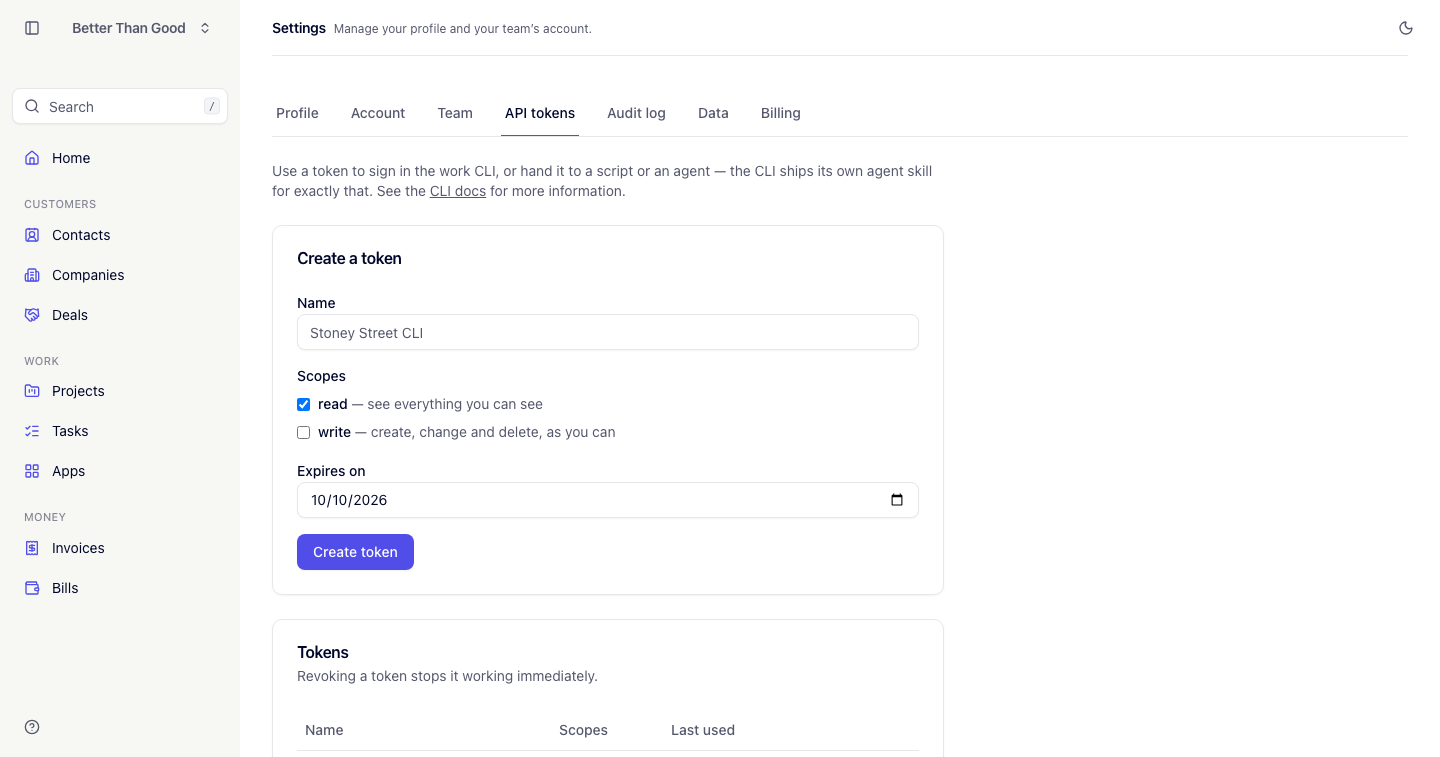Click the Name column header in Tokens
Image resolution: width=1440 pixels, height=757 pixels.
(x=324, y=730)
